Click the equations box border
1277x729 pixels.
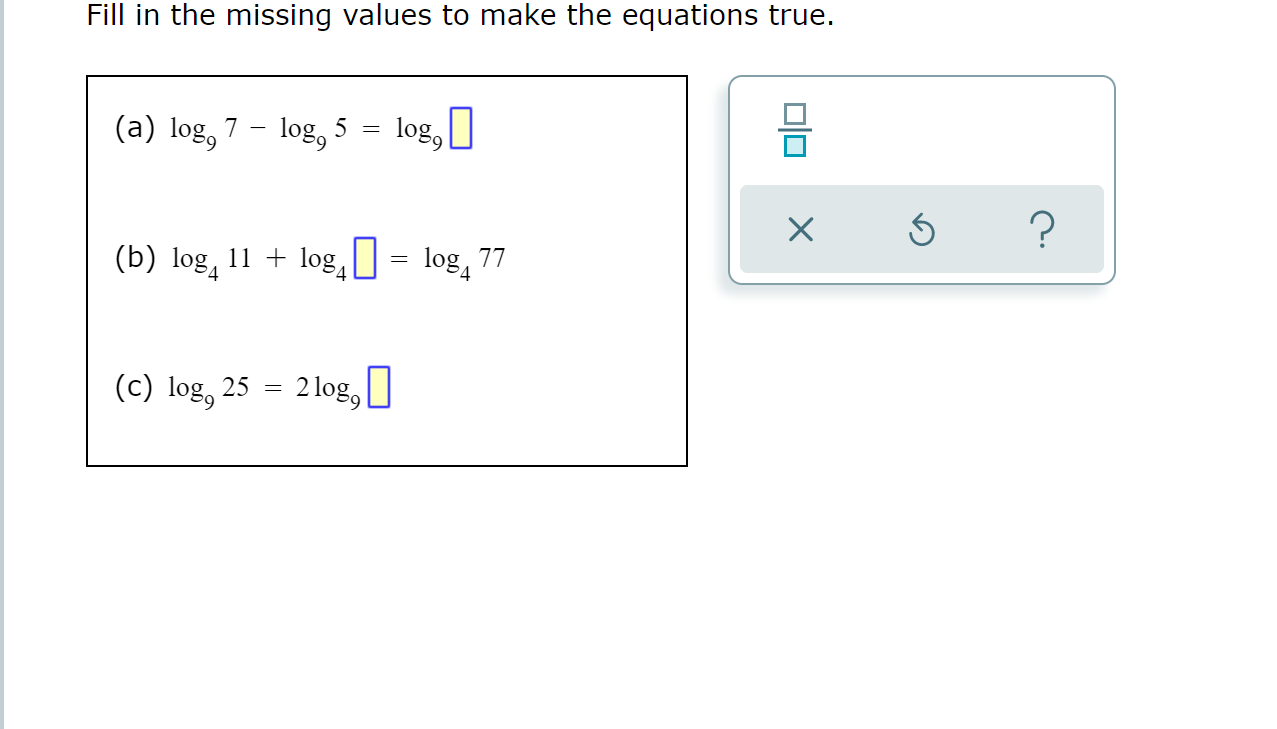(387, 75)
